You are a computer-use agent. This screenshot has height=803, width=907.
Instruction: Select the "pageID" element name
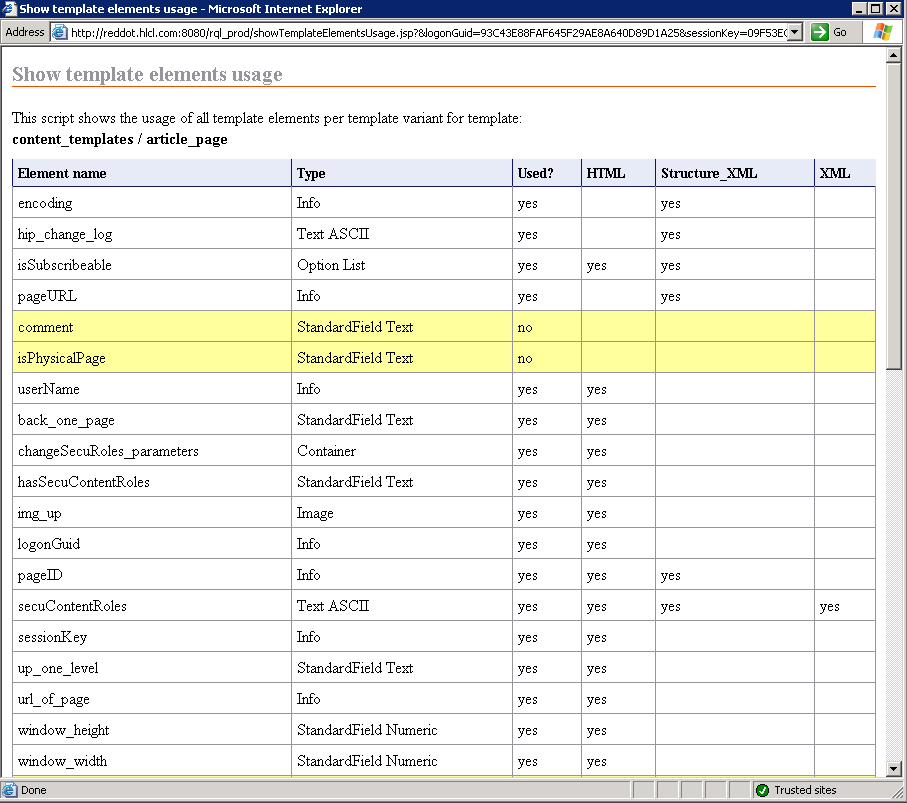tap(40, 576)
